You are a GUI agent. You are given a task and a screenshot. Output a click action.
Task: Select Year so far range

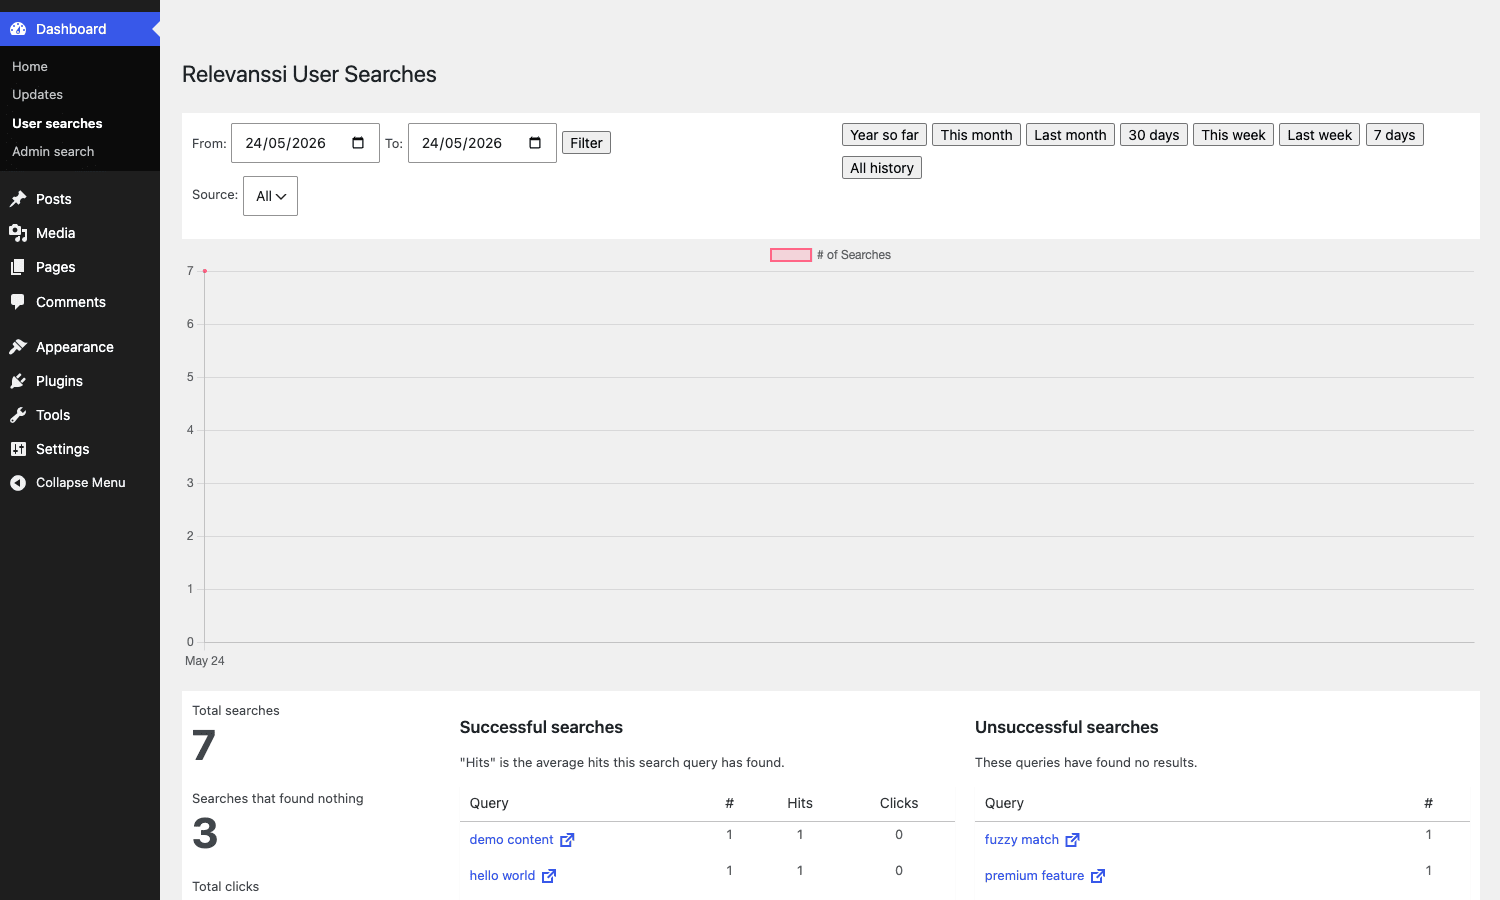884,135
